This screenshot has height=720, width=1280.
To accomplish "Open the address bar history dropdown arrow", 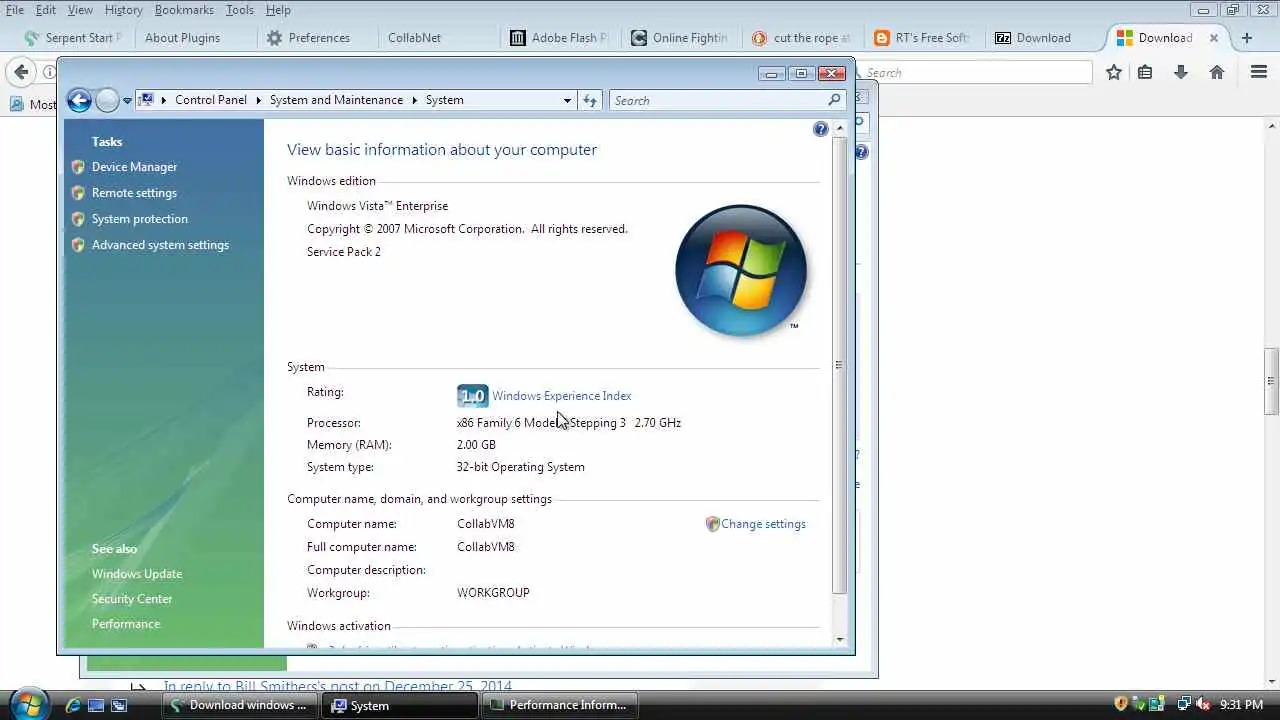I will (567, 100).
